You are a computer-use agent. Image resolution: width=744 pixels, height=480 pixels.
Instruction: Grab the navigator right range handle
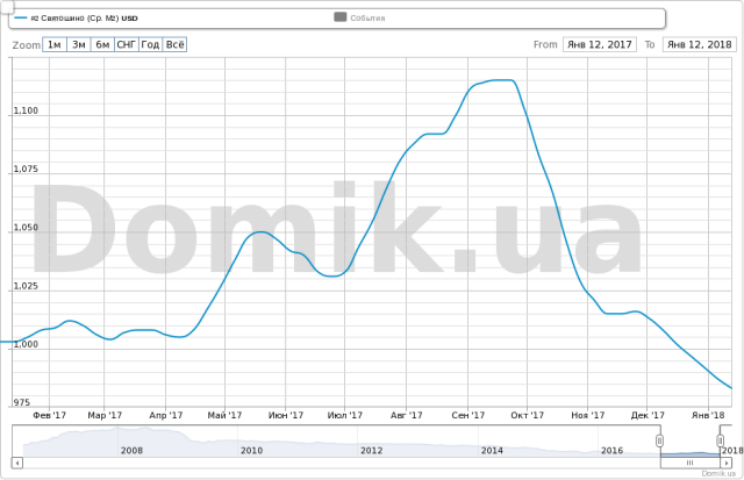coord(720,441)
